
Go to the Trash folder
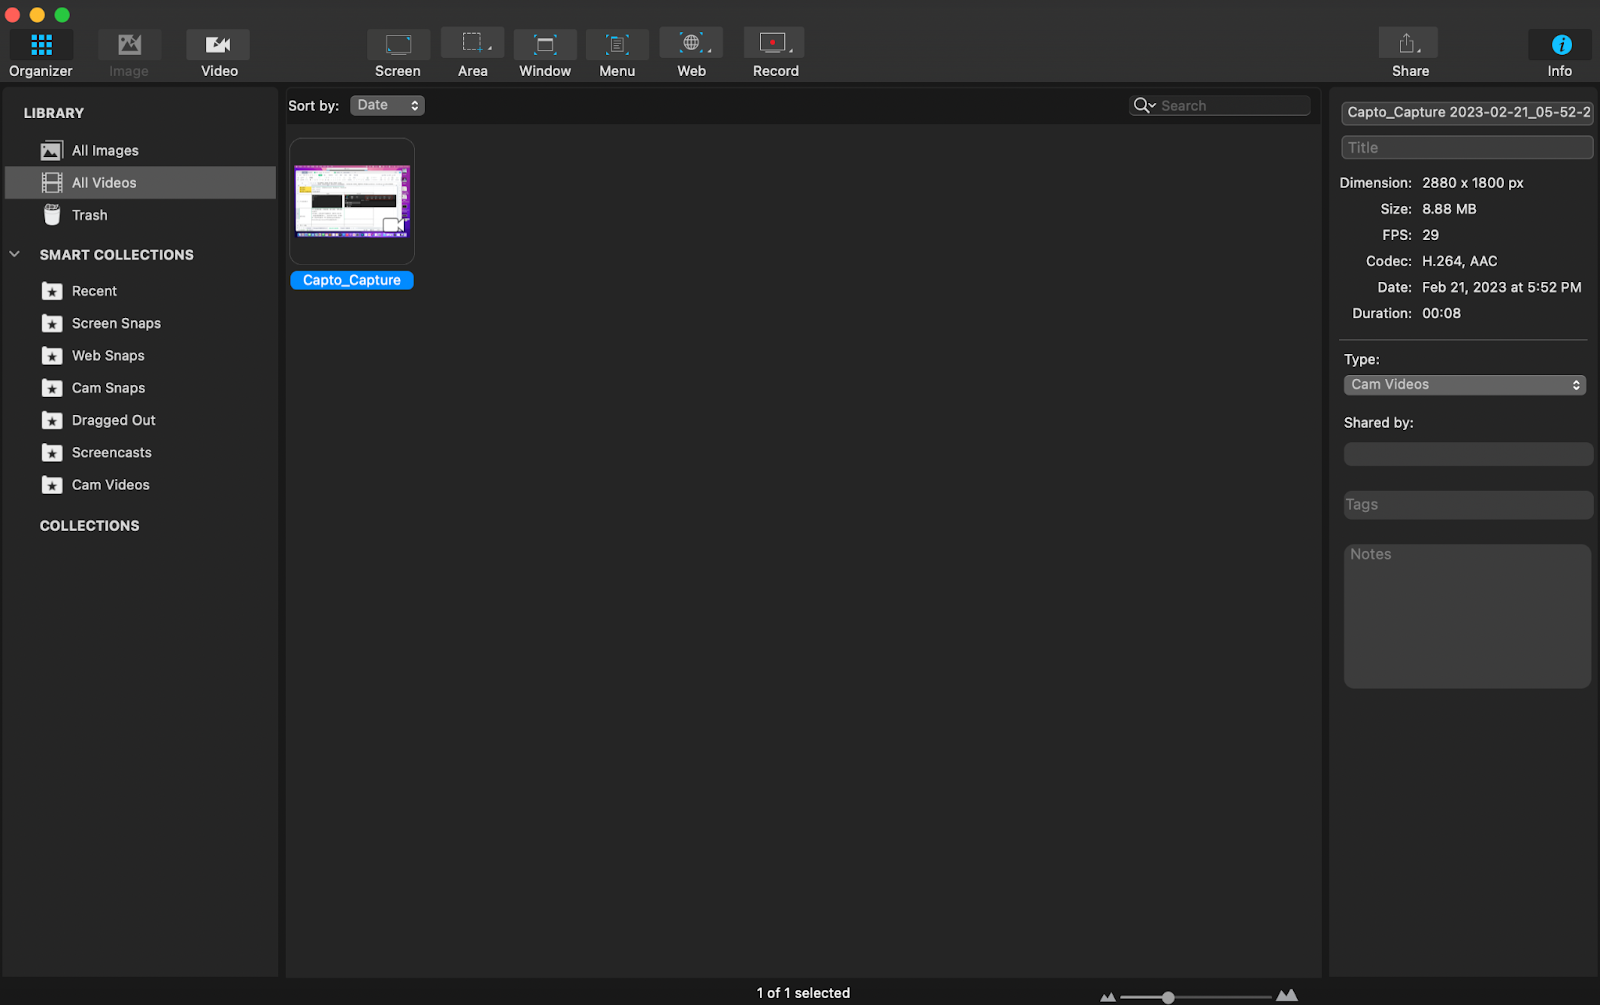89,215
